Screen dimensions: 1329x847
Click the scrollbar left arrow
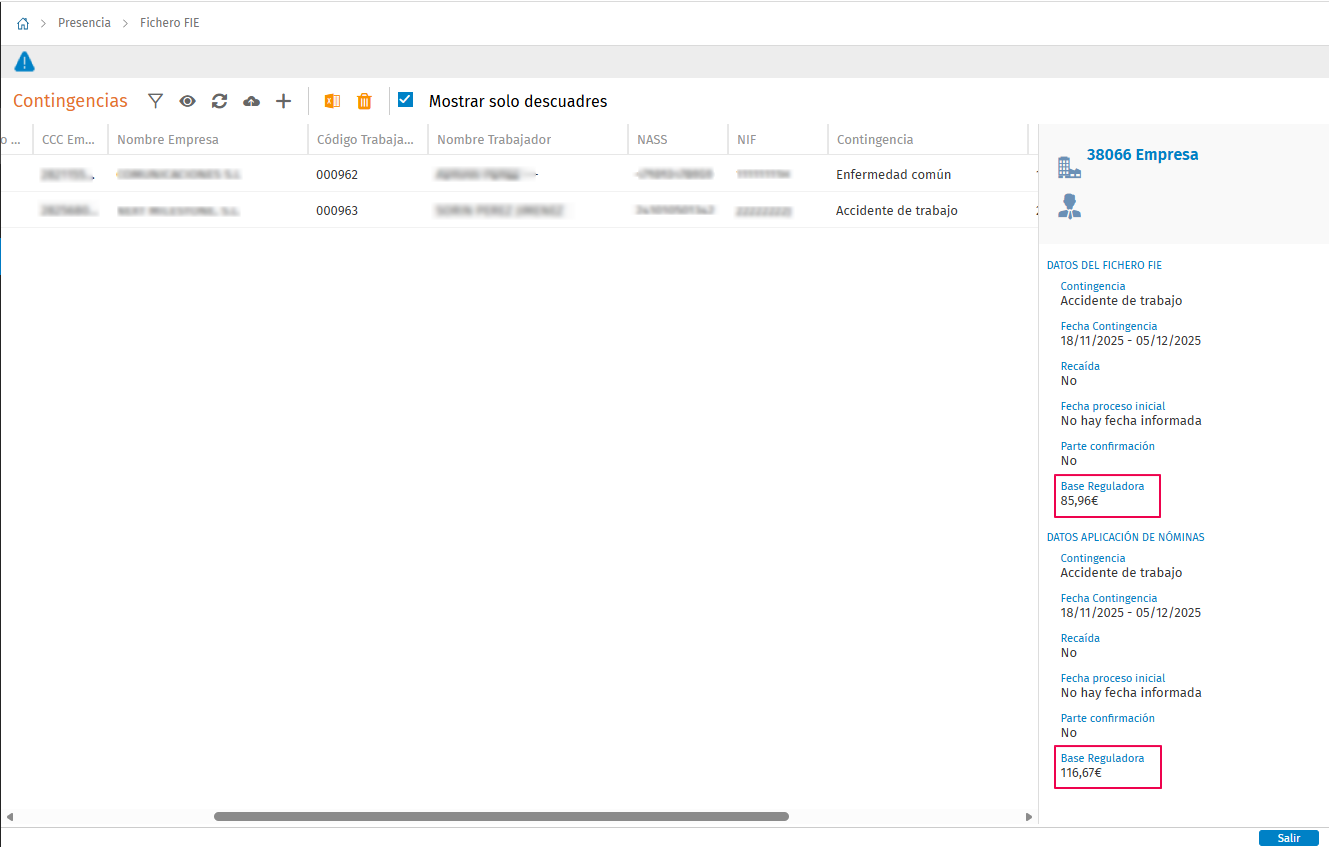(11, 817)
